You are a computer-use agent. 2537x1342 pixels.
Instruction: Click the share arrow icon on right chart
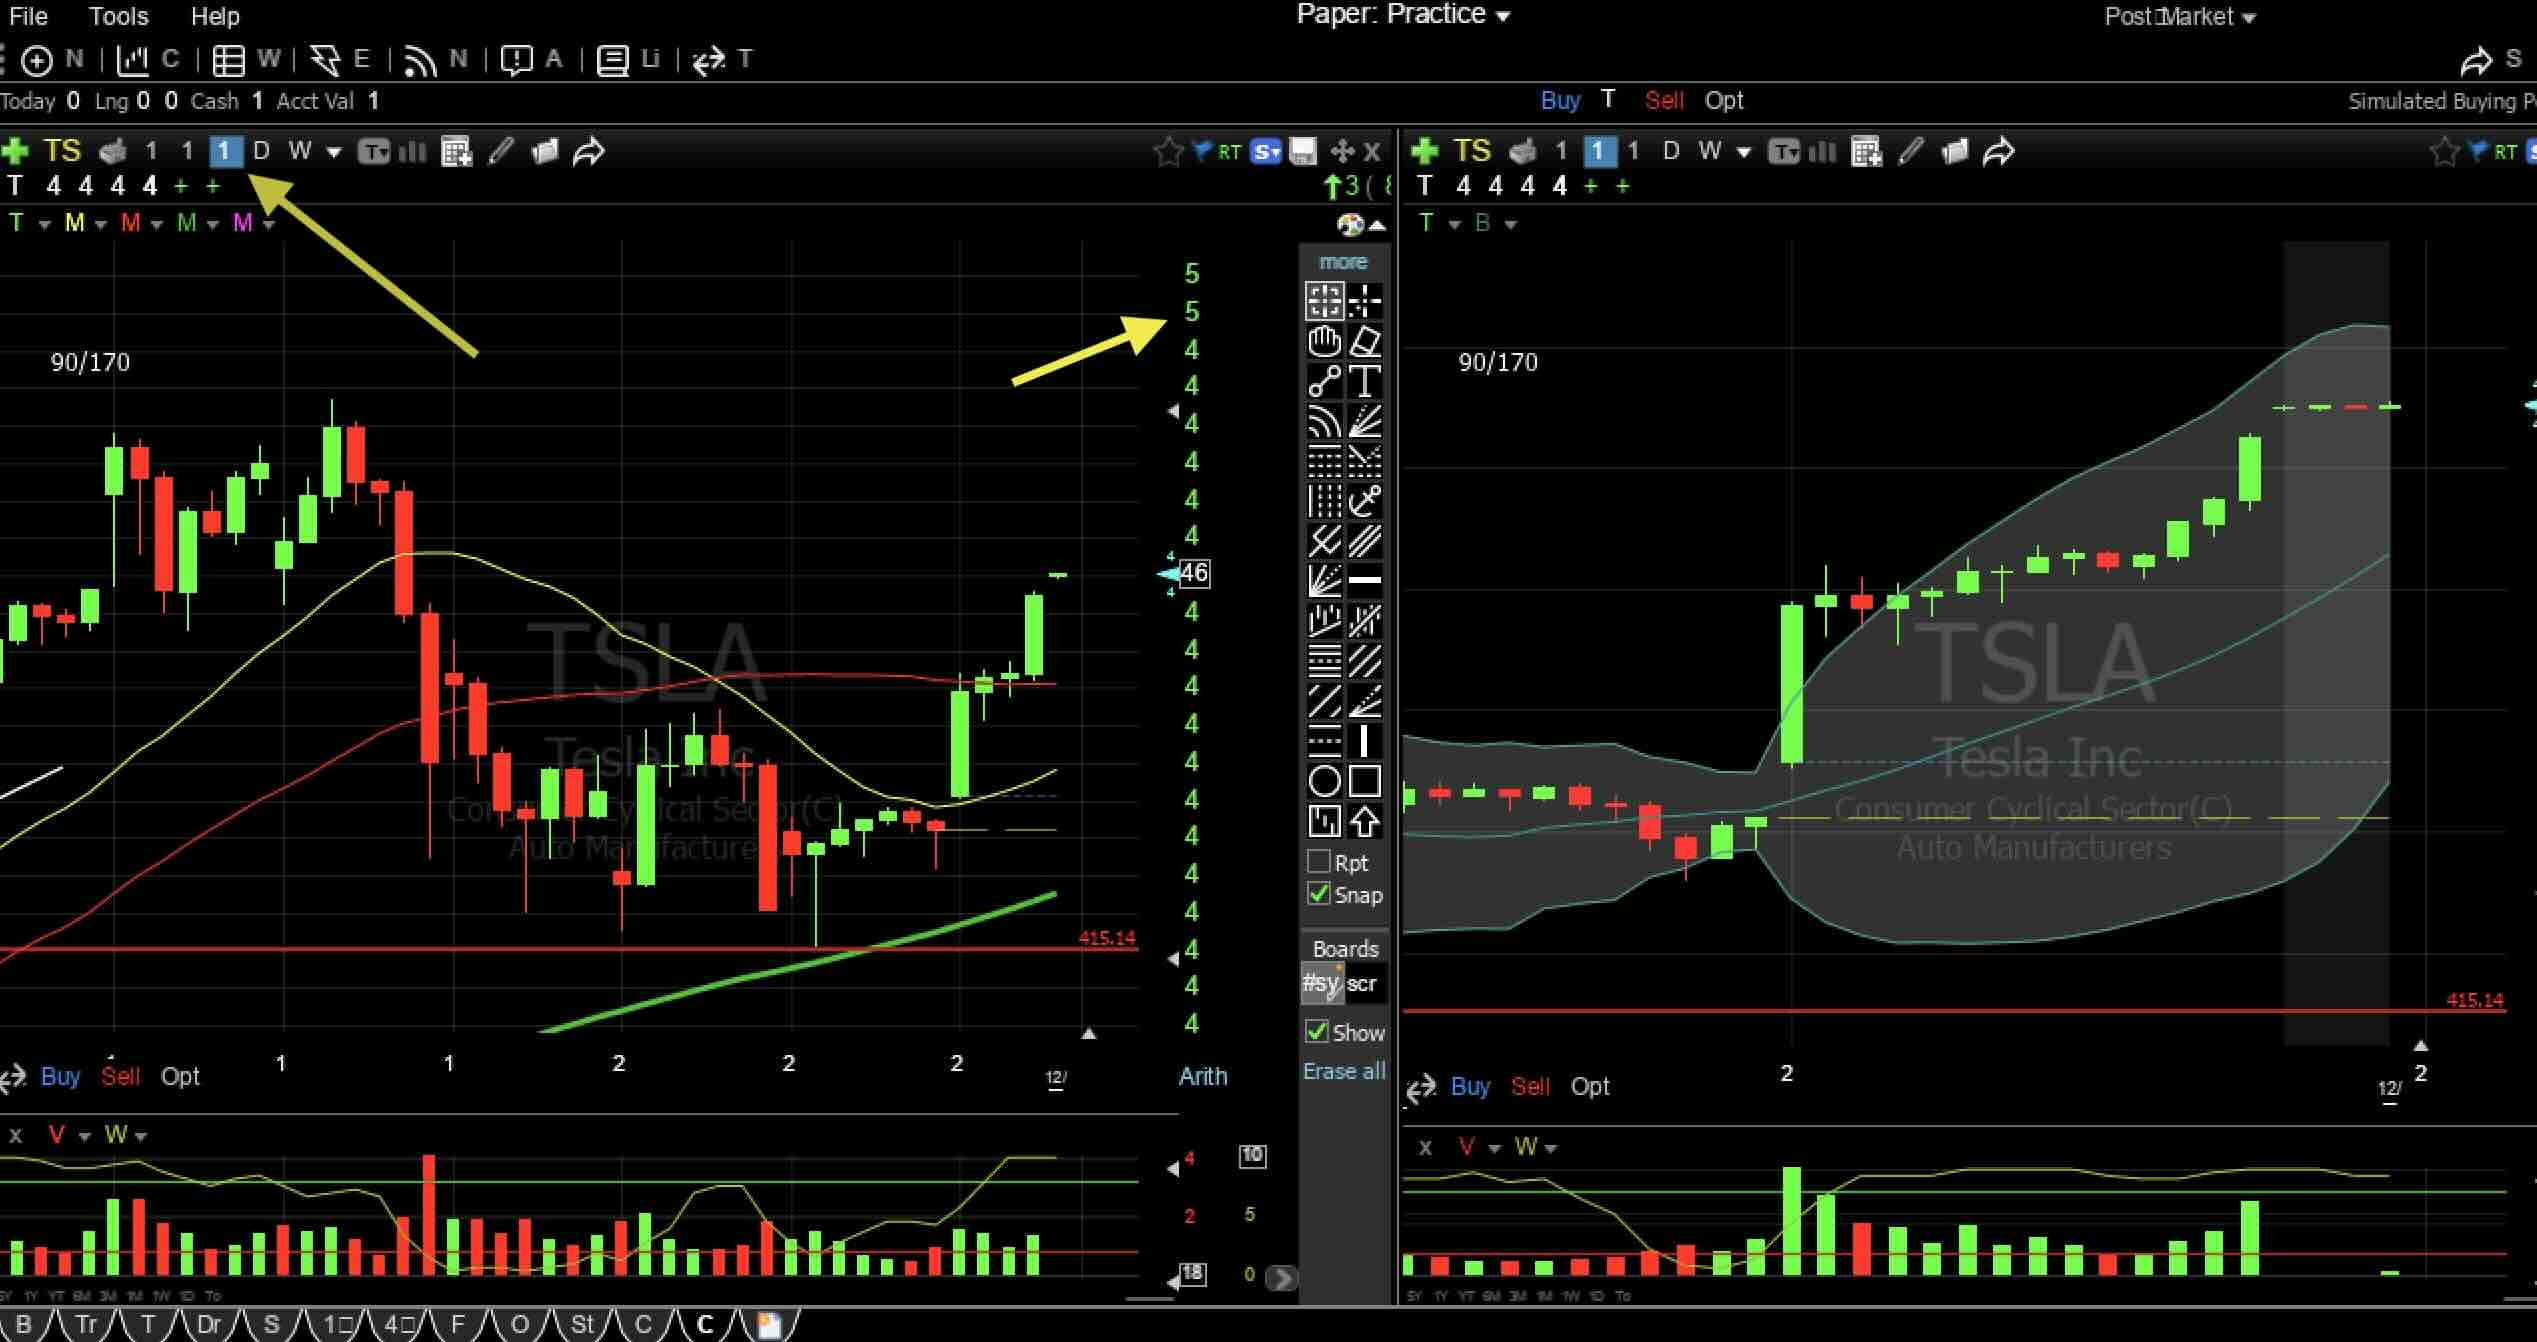click(1999, 152)
